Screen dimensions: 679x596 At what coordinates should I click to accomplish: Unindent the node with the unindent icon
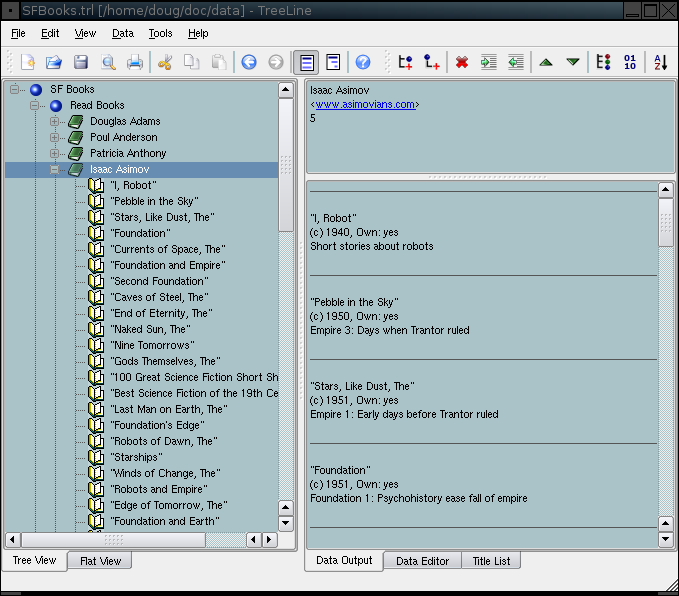pos(516,62)
